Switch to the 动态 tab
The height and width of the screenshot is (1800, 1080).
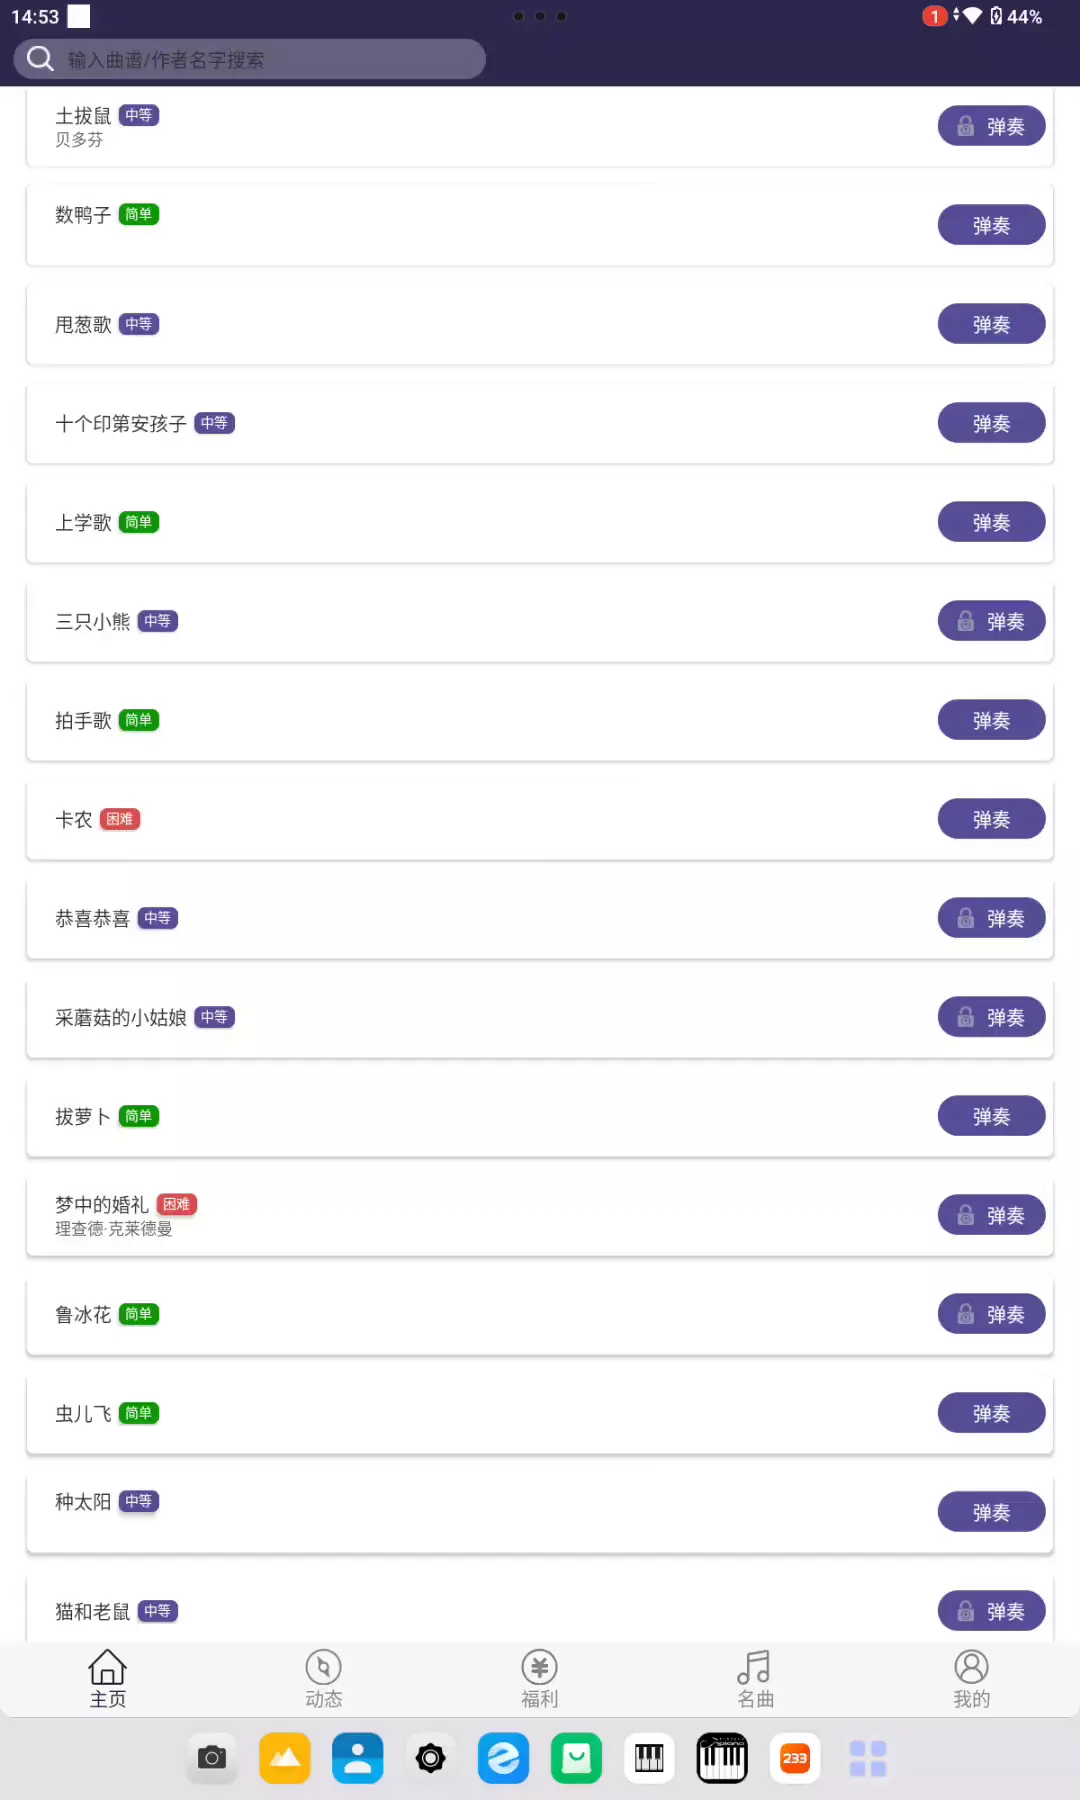[x=323, y=1679]
